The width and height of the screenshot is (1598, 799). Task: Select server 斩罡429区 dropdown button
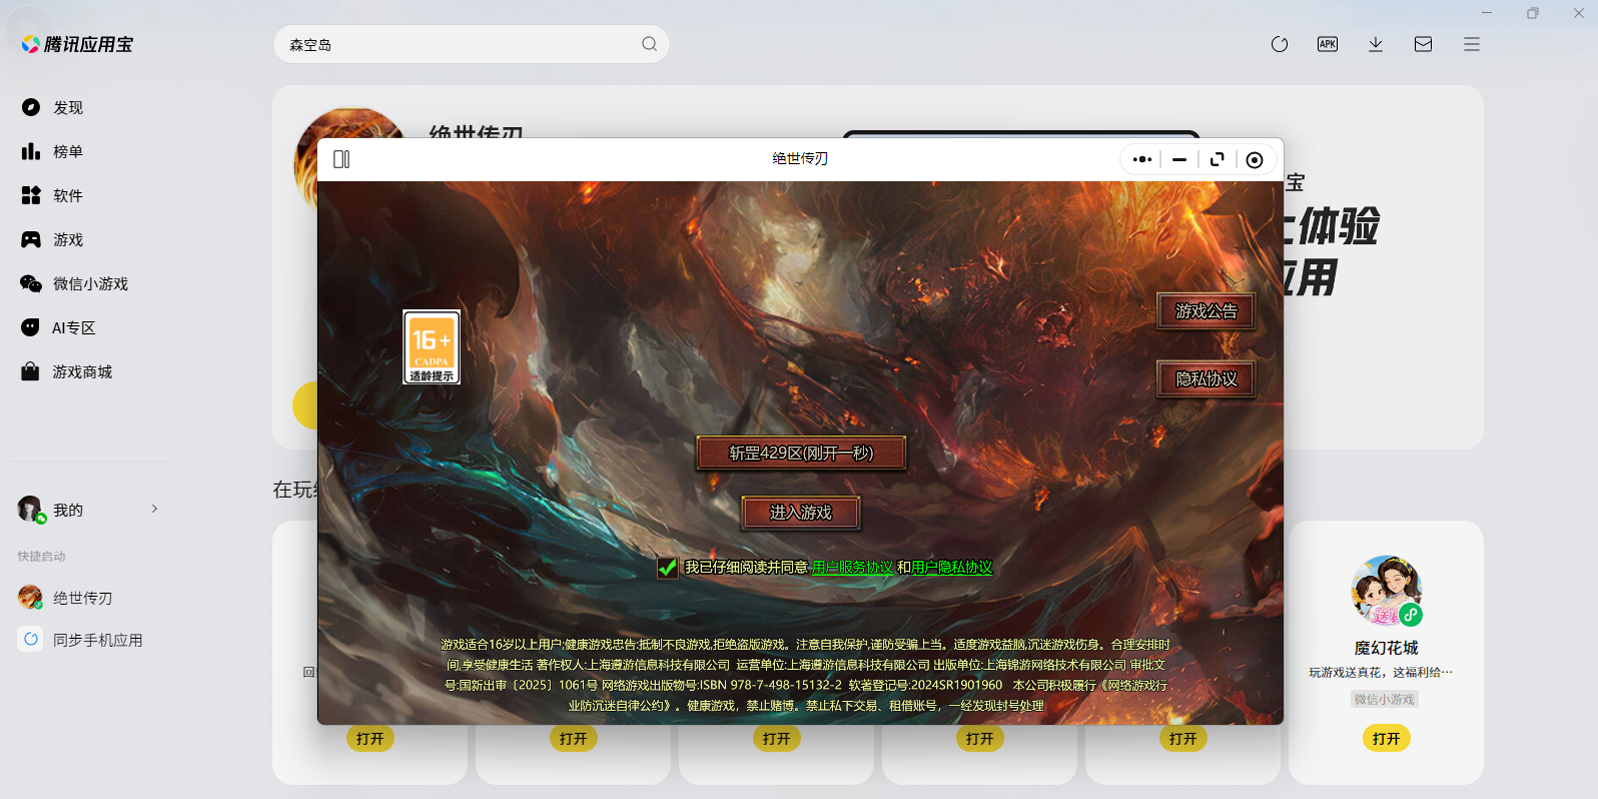[801, 453]
